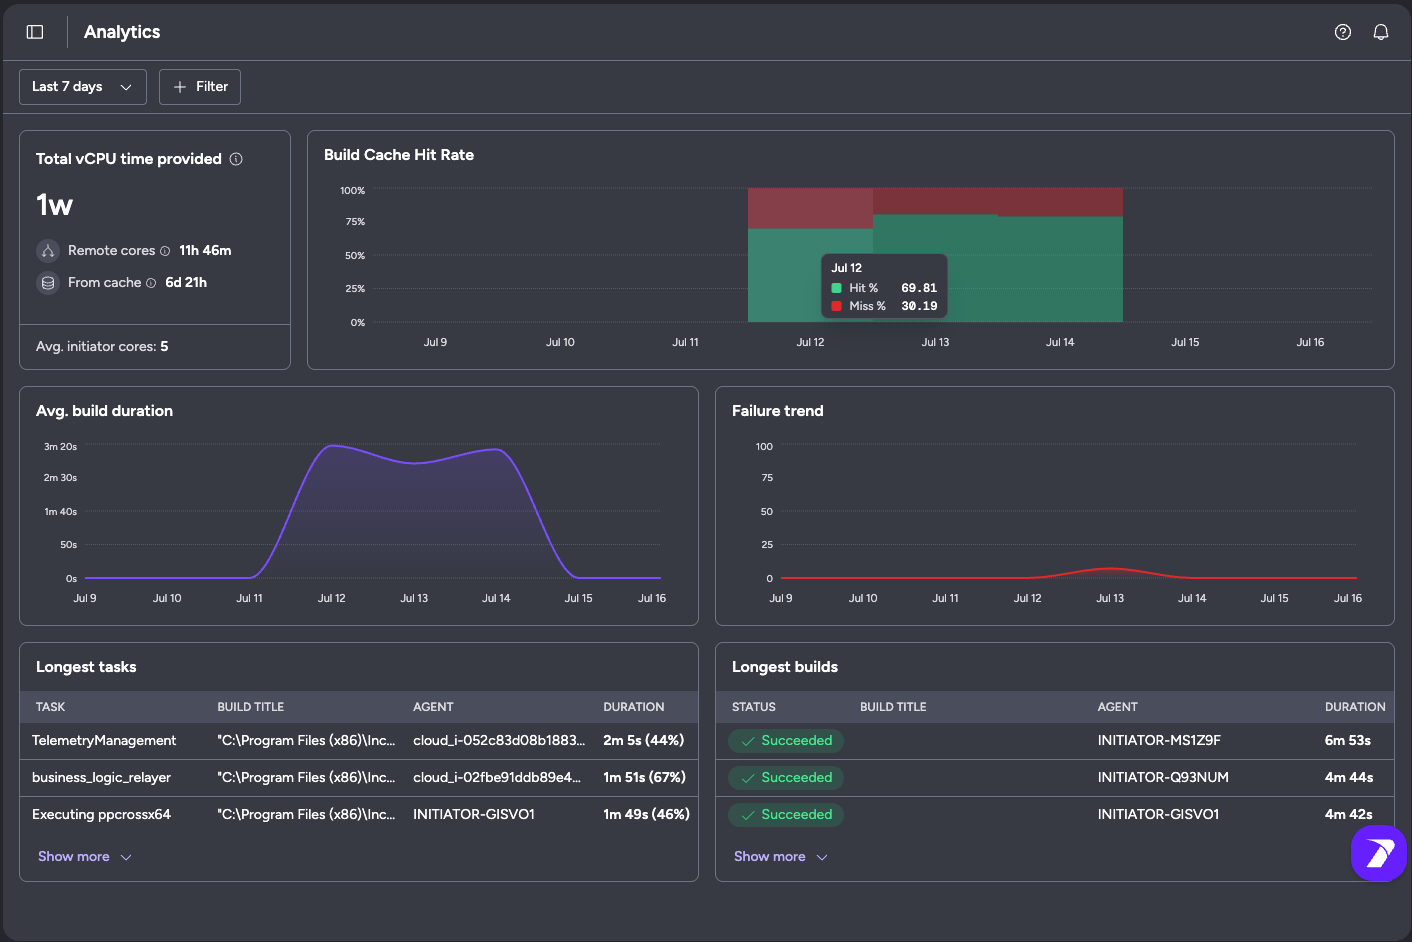The image size is (1412, 942).
Task: Click Succeeded badge for INITIATOR-Q93NUM
Action: tap(786, 778)
